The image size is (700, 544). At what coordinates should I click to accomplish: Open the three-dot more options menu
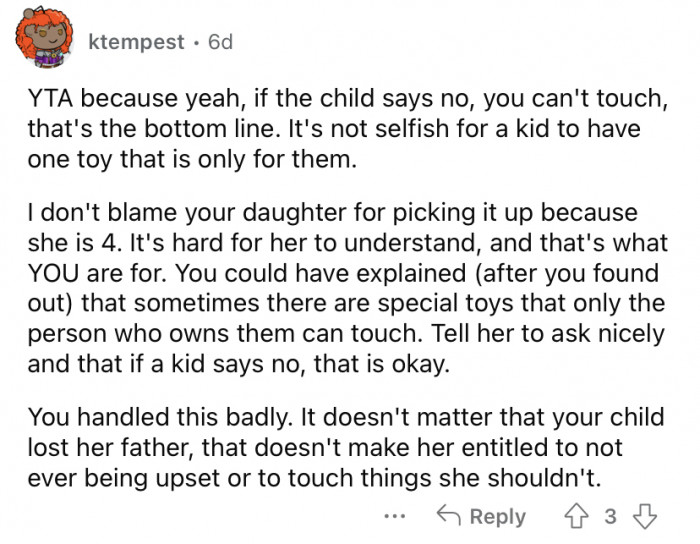click(395, 516)
